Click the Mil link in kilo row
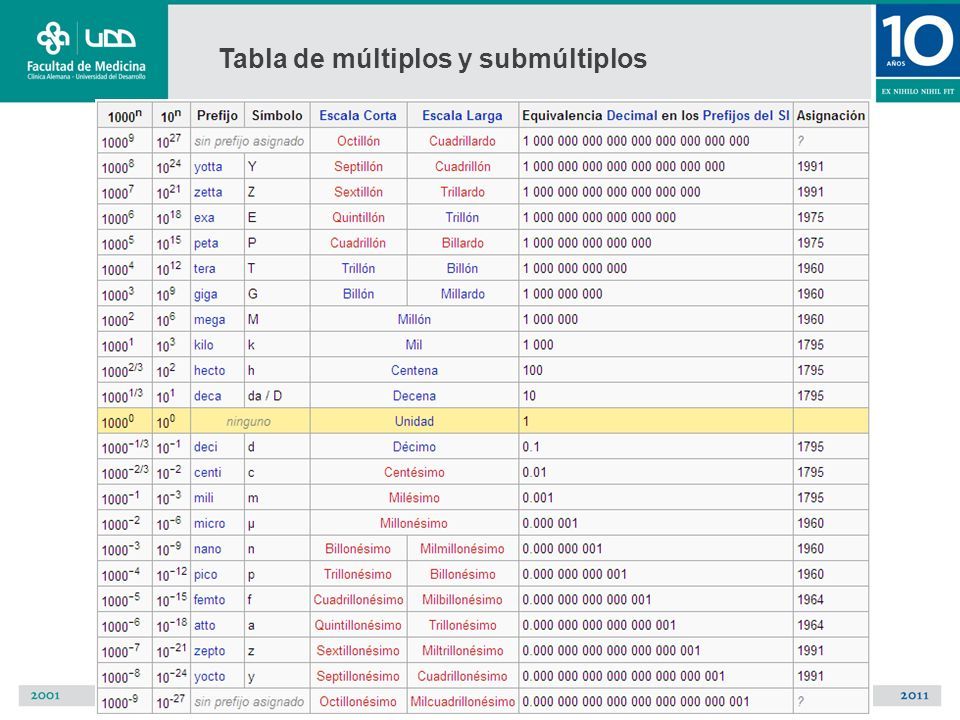This screenshot has height=720, width=960. pos(414,345)
